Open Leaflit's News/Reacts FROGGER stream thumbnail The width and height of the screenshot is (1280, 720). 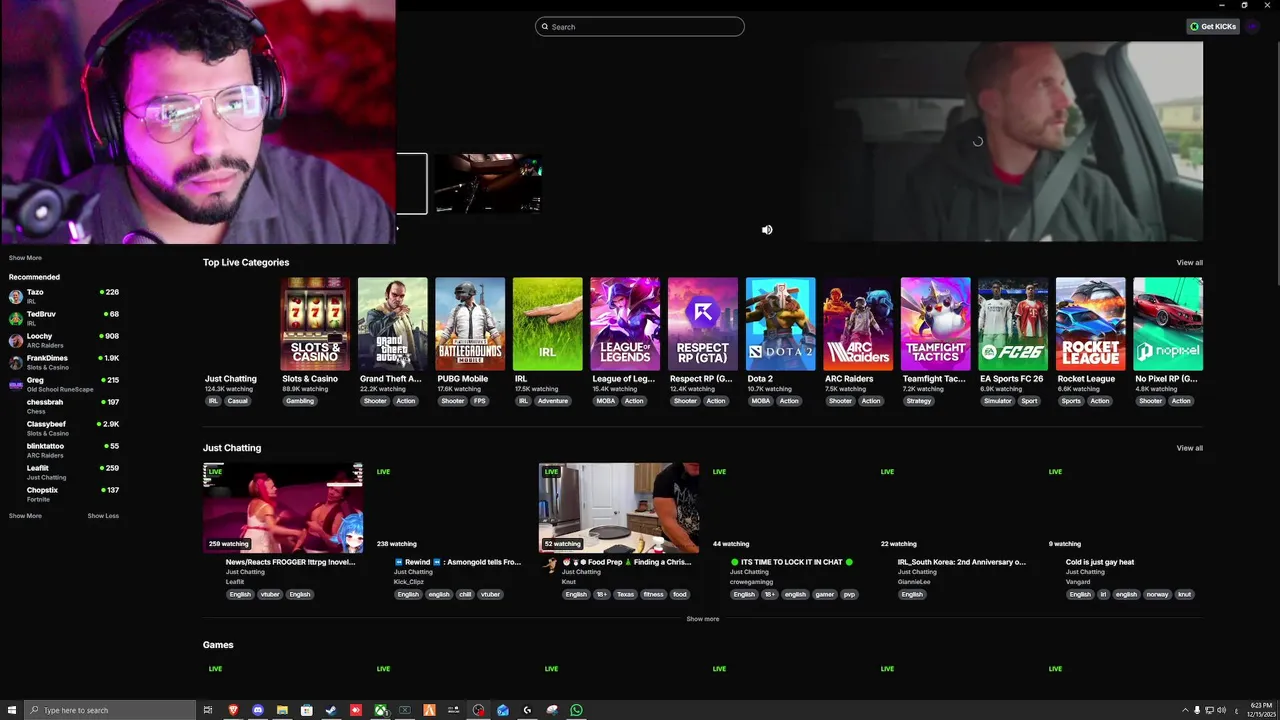coord(283,508)
